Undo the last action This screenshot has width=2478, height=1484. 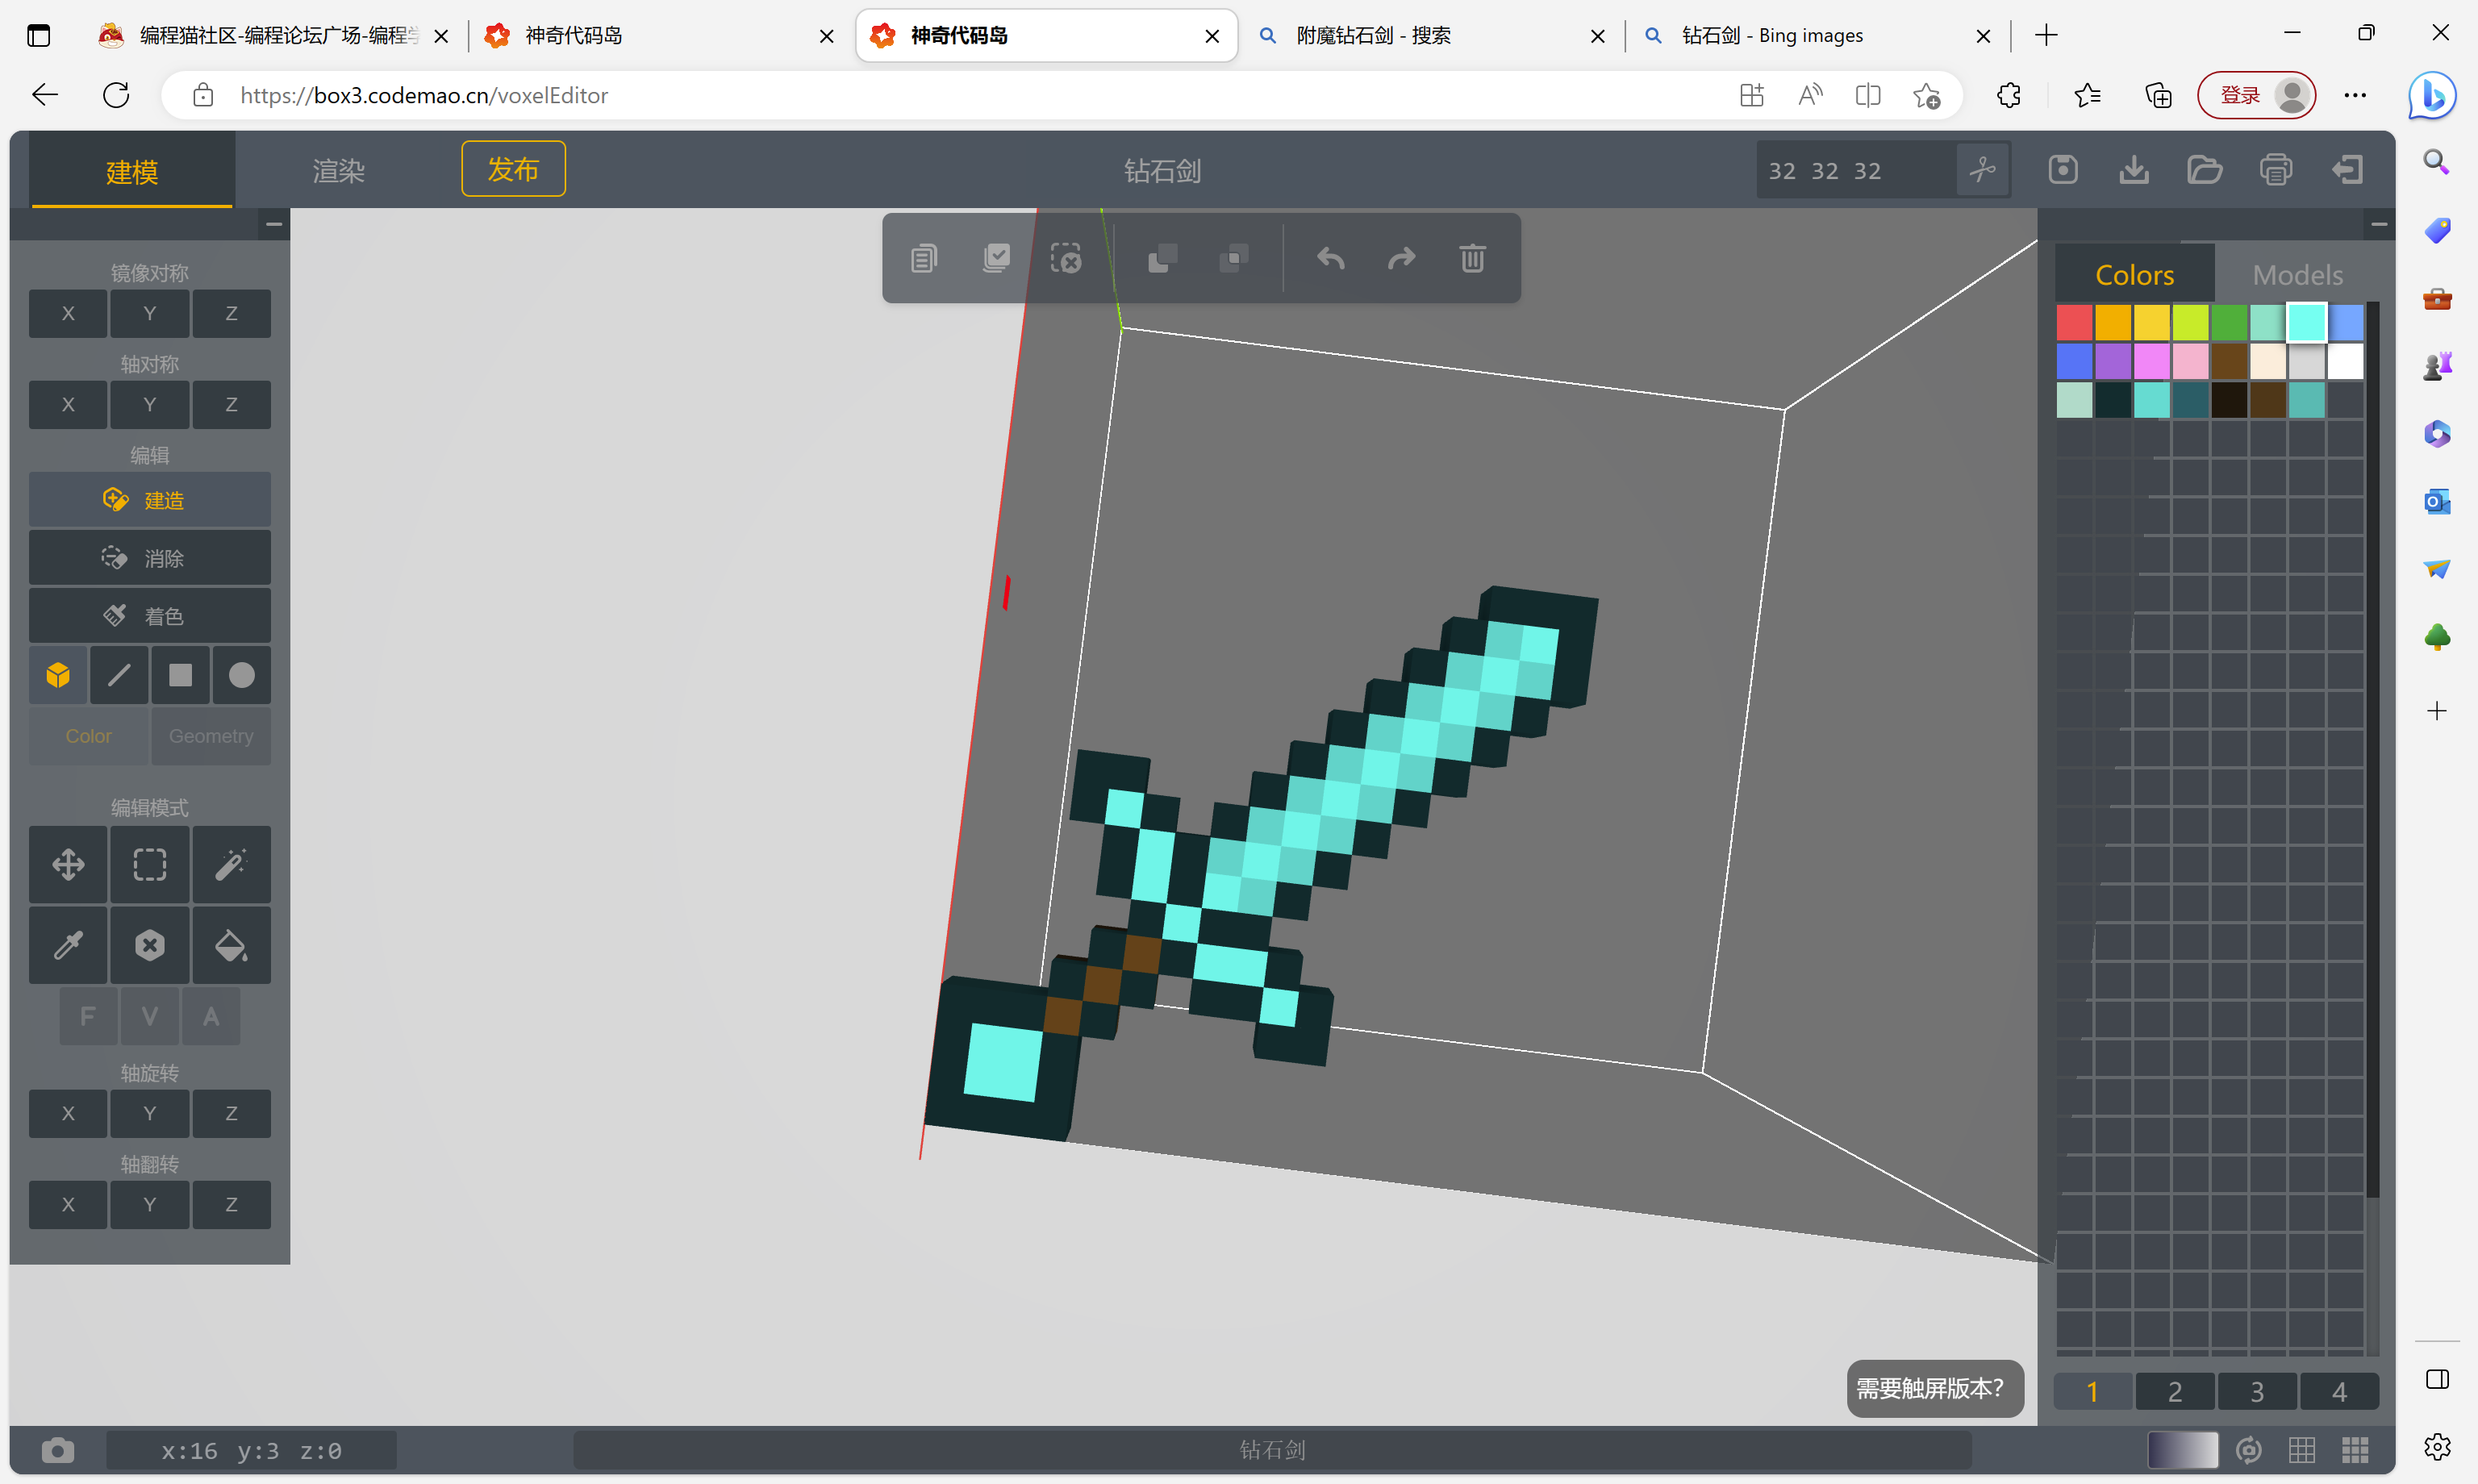coord(1331,259)
